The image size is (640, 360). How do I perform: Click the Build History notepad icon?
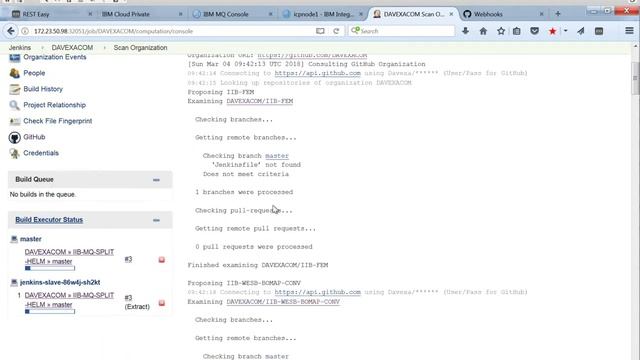pos(15,89)
